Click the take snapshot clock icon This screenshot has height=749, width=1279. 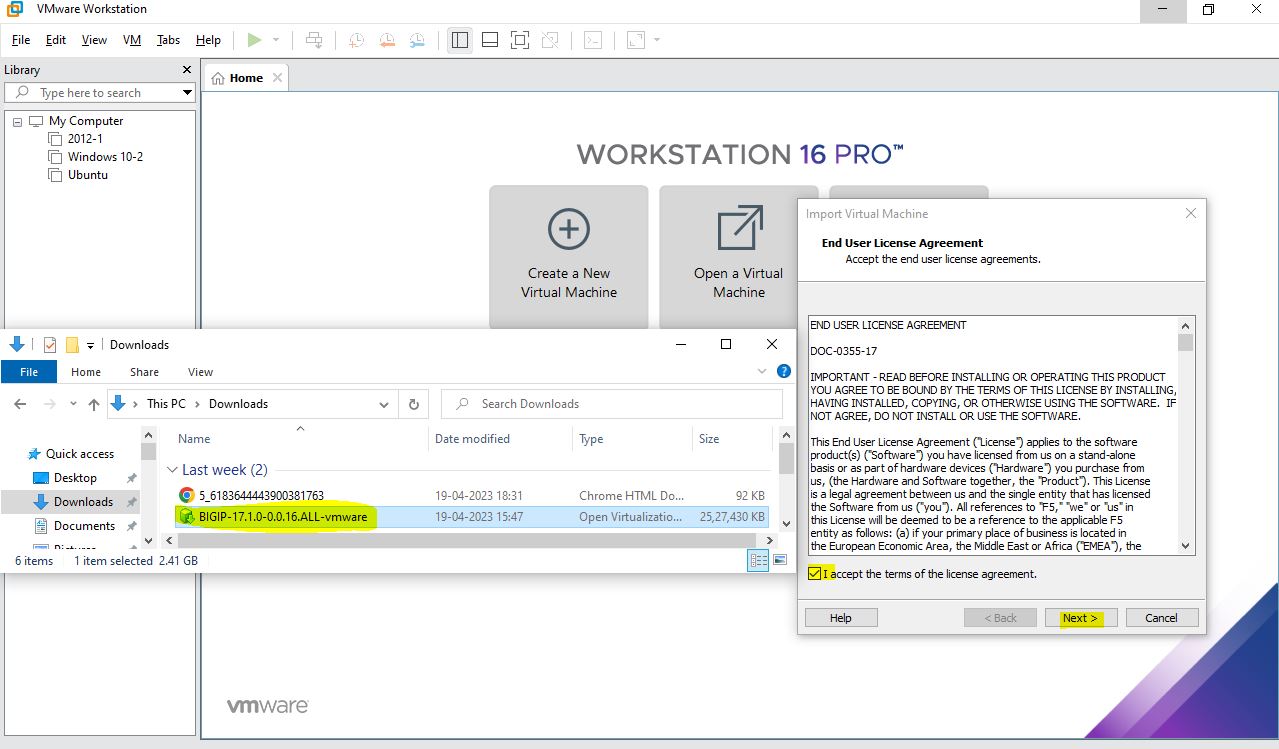click(356, 40)
